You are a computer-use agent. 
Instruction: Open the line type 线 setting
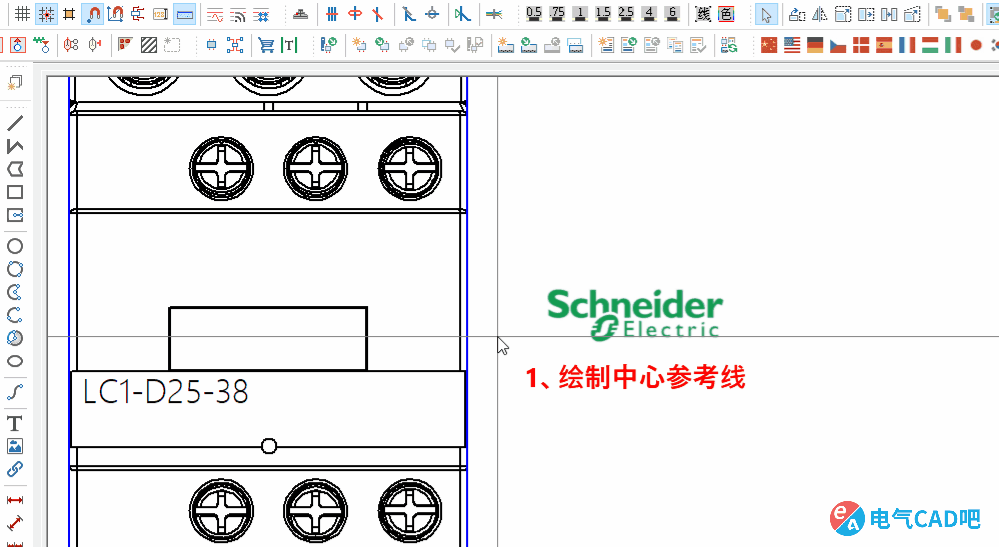tap(703, 14)
